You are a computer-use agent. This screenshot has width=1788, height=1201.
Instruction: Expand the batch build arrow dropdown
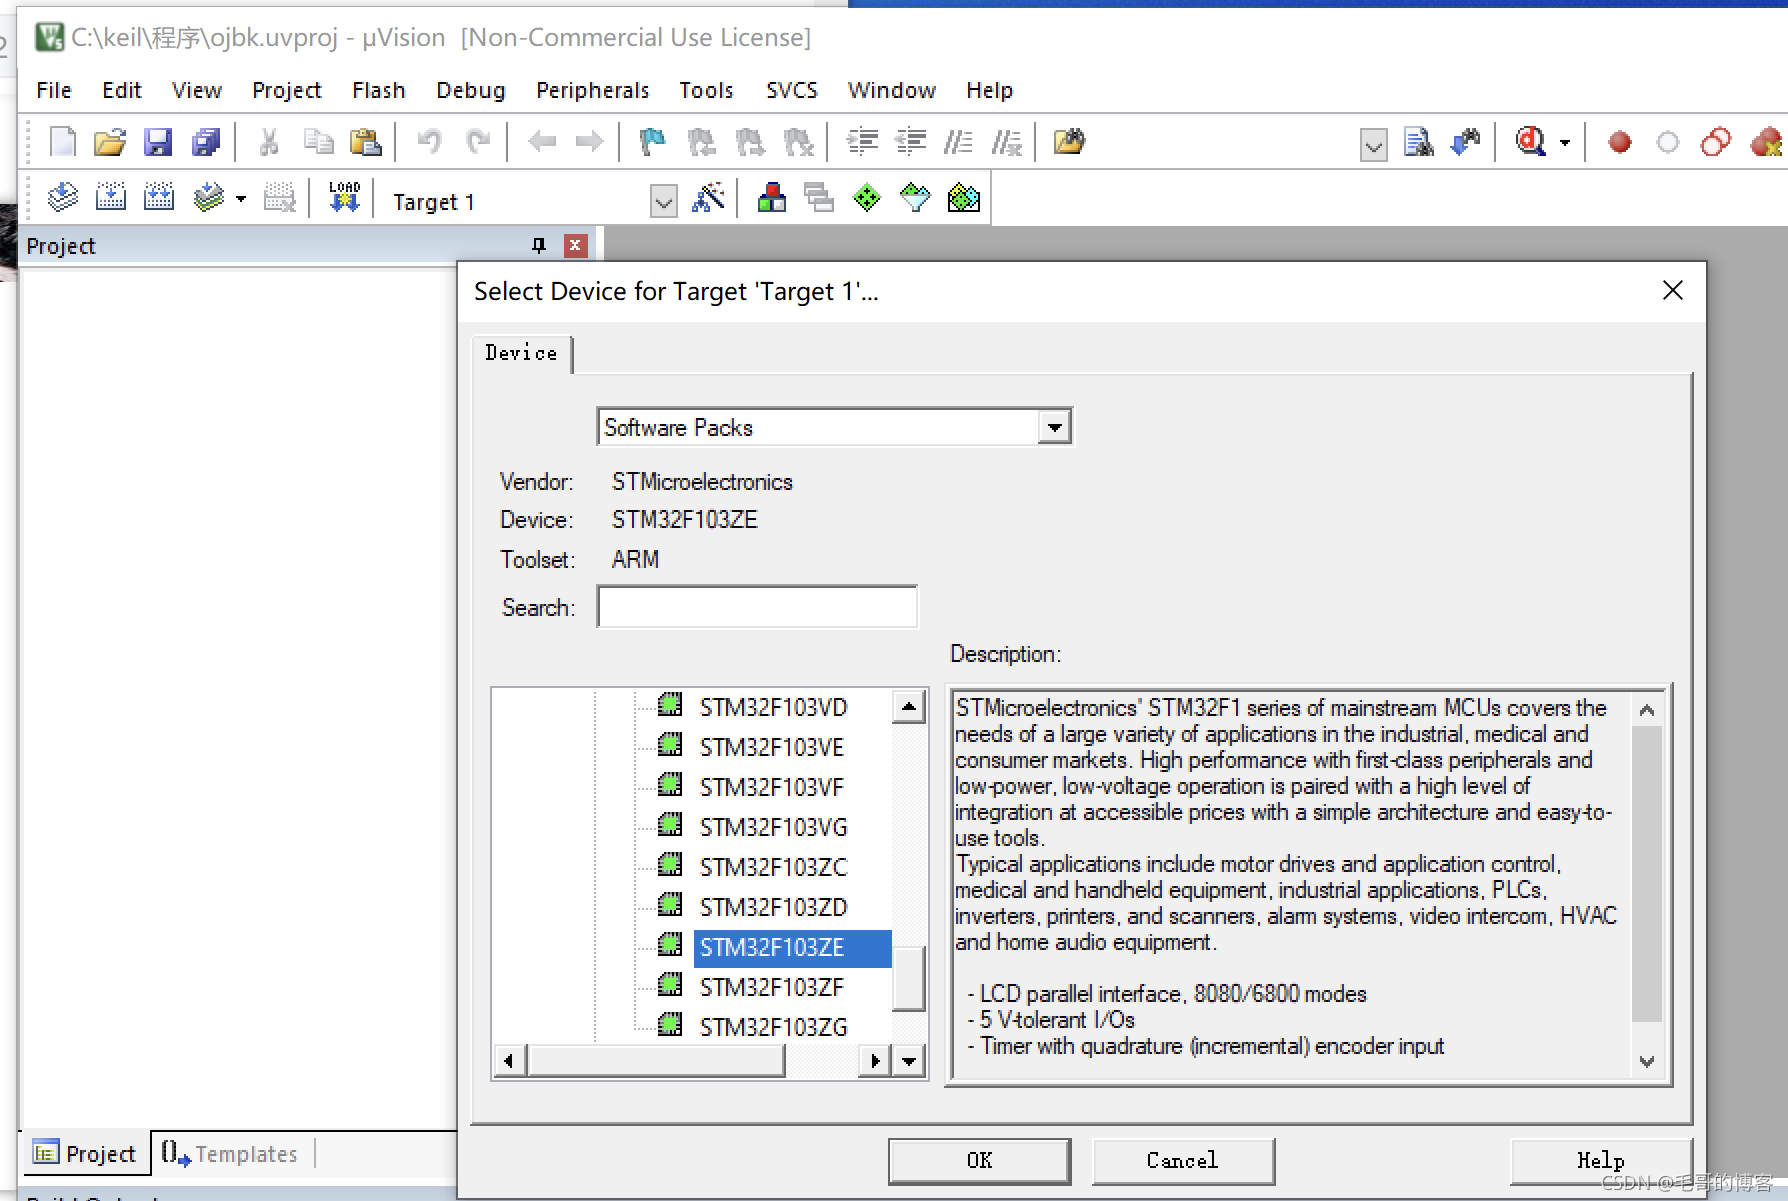coord(241,198)
